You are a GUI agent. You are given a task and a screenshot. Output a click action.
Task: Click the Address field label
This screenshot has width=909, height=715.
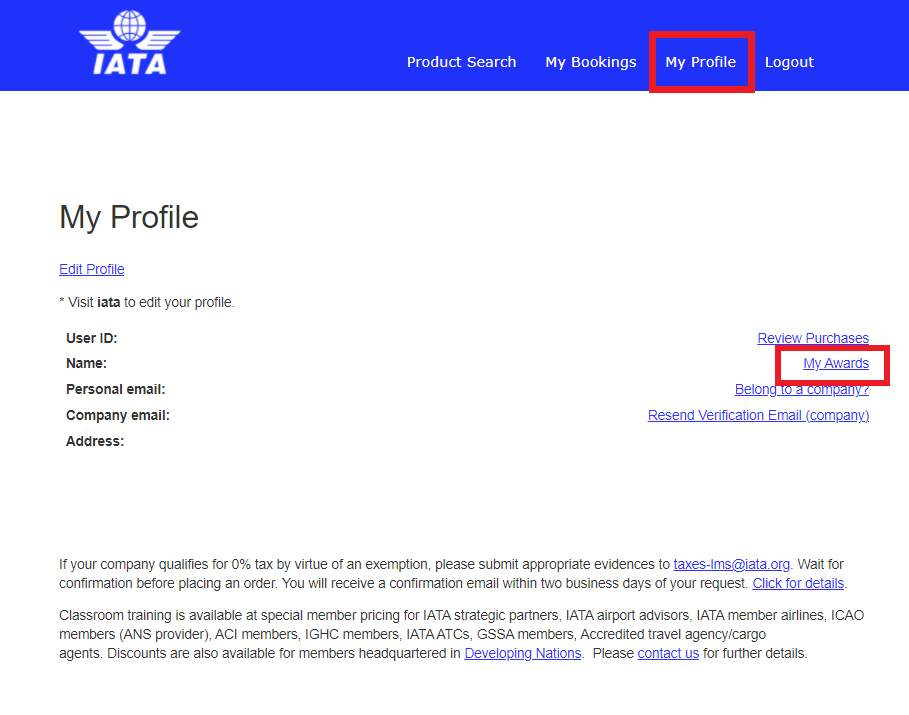(x=94, y=440)
